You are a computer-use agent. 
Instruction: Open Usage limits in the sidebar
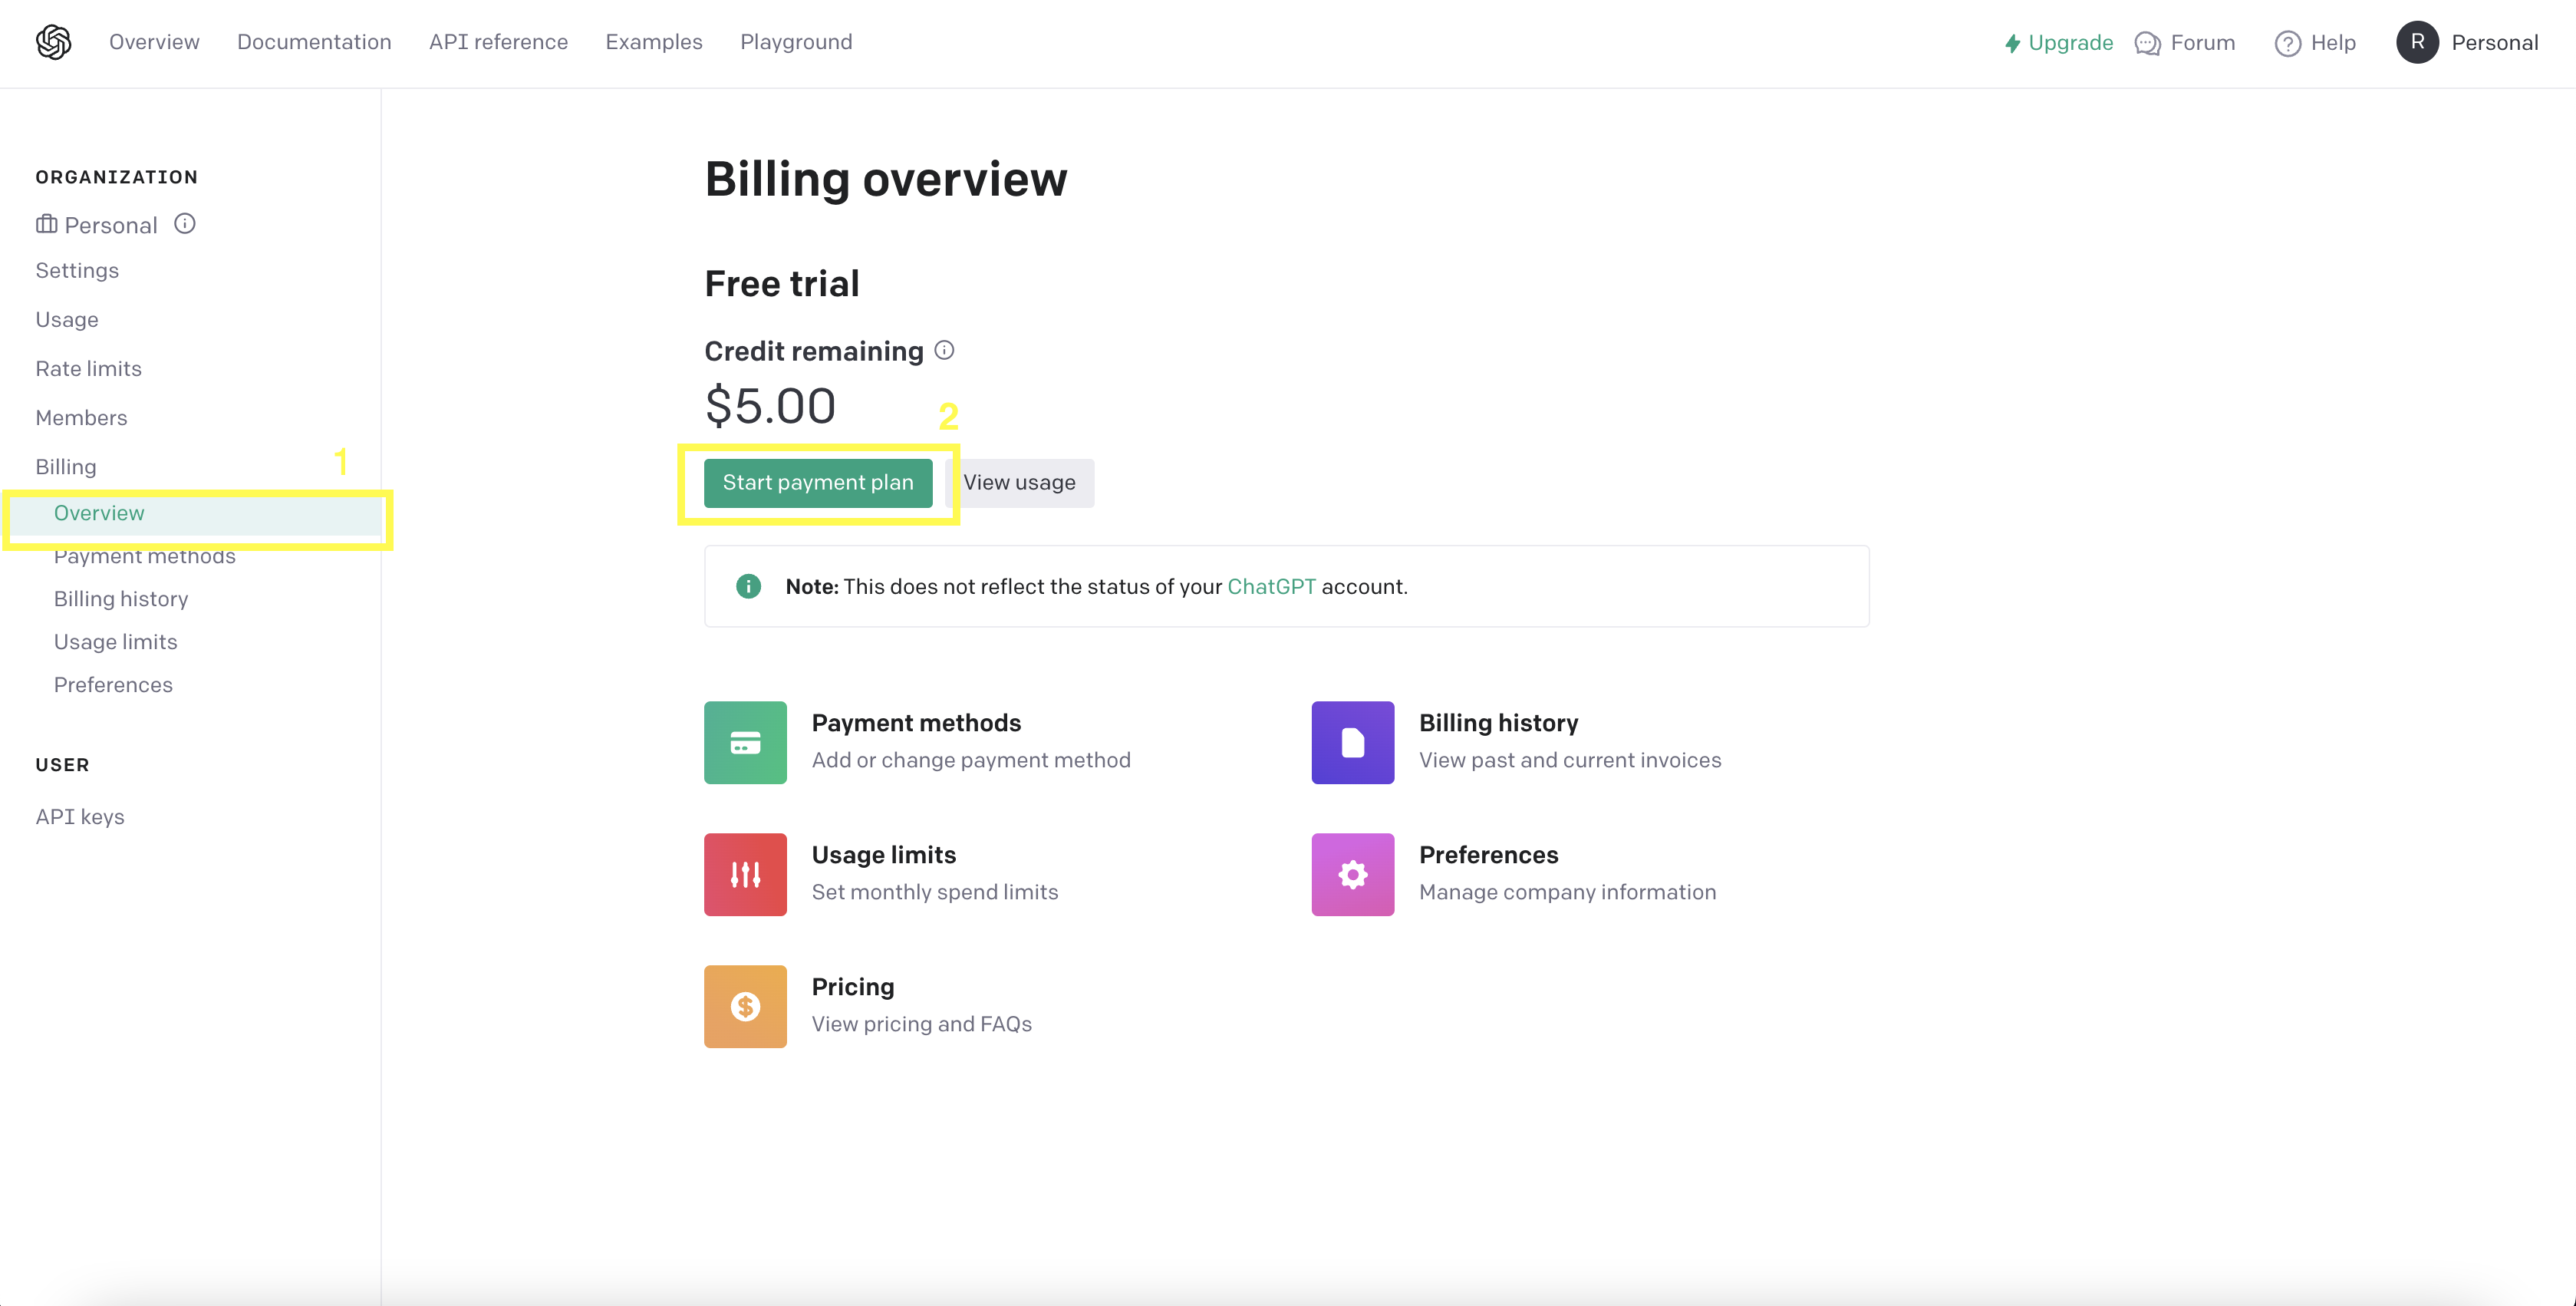click(116, 642)
